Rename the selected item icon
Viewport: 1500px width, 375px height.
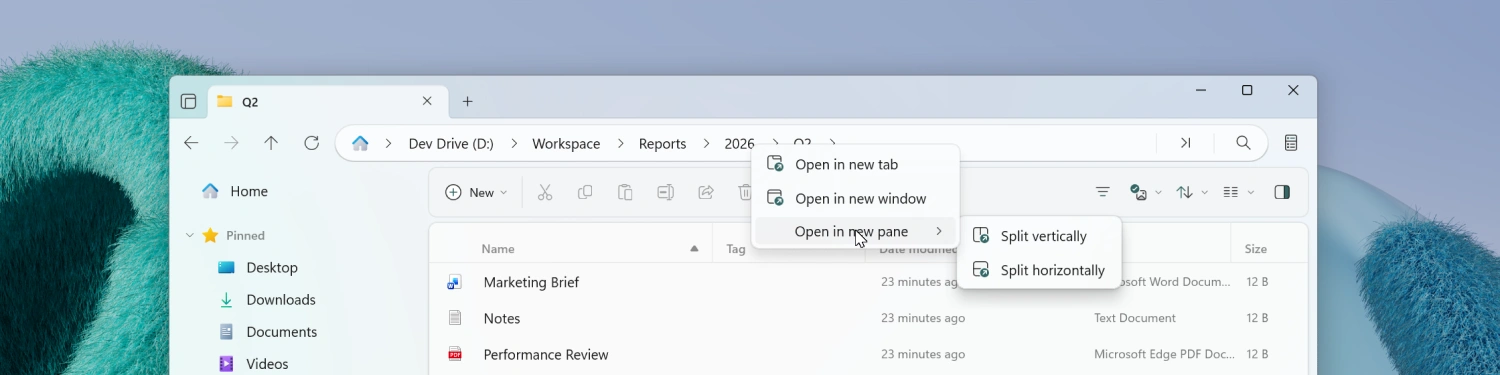(665, 192)
